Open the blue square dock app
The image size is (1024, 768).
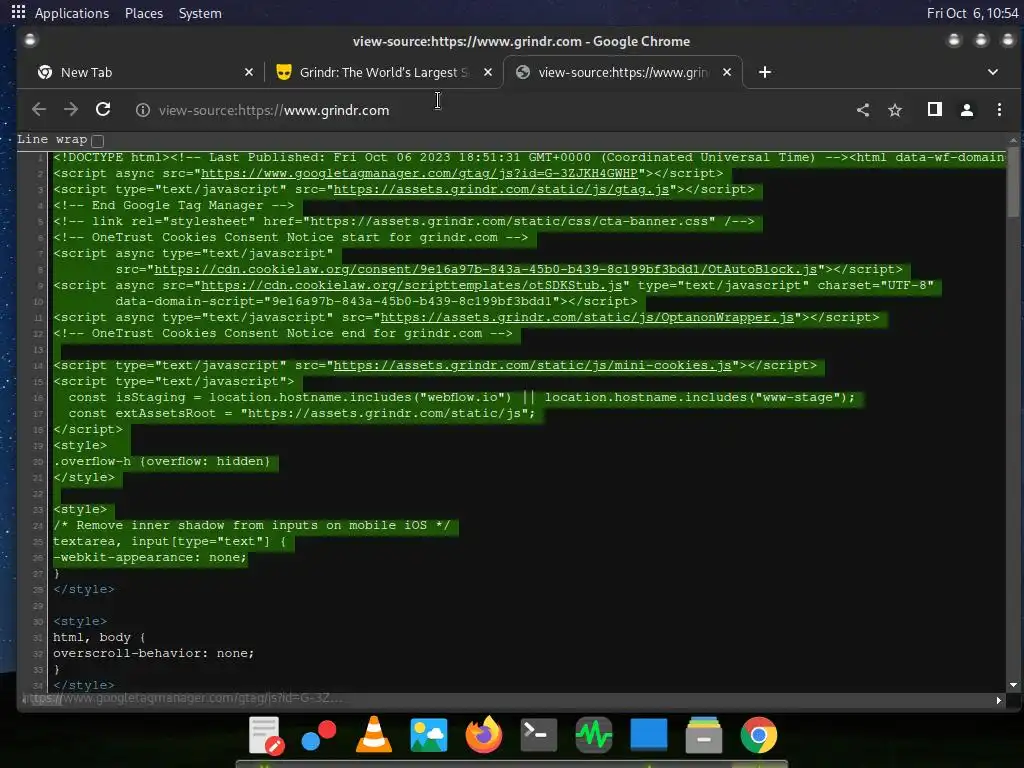[x=648, y=735]
